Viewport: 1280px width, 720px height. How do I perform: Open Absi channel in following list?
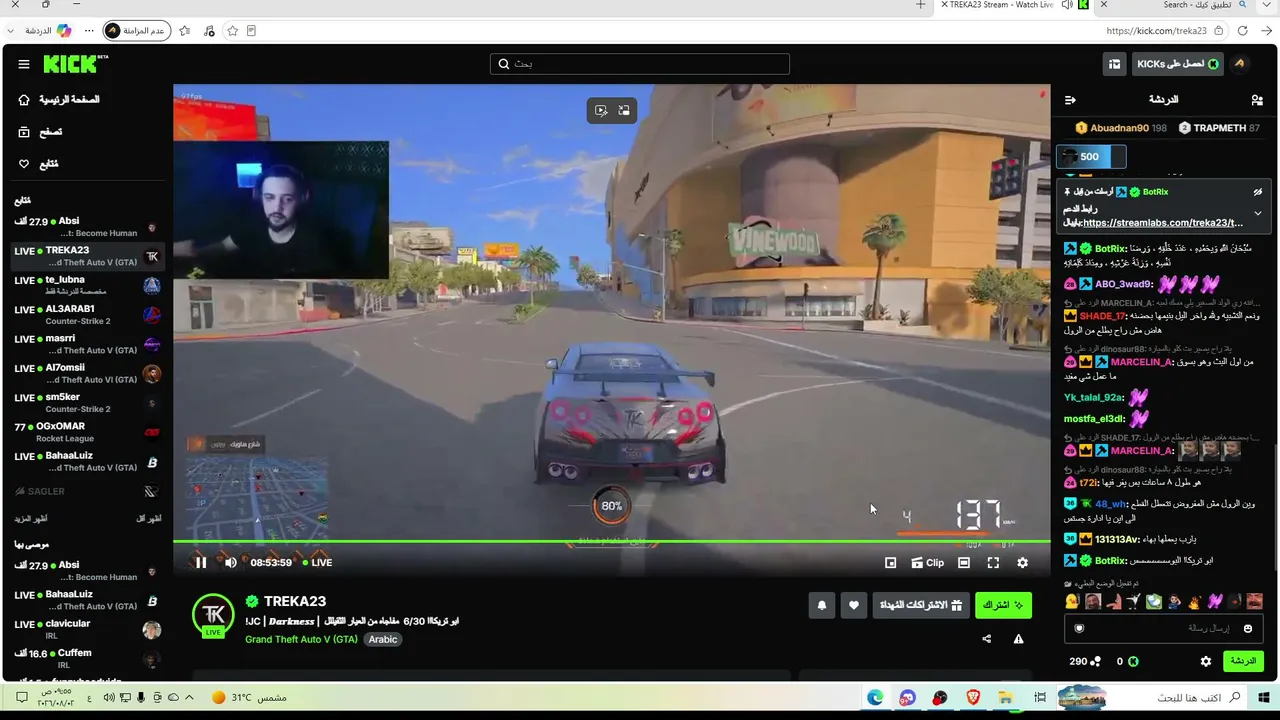[87, 227]
